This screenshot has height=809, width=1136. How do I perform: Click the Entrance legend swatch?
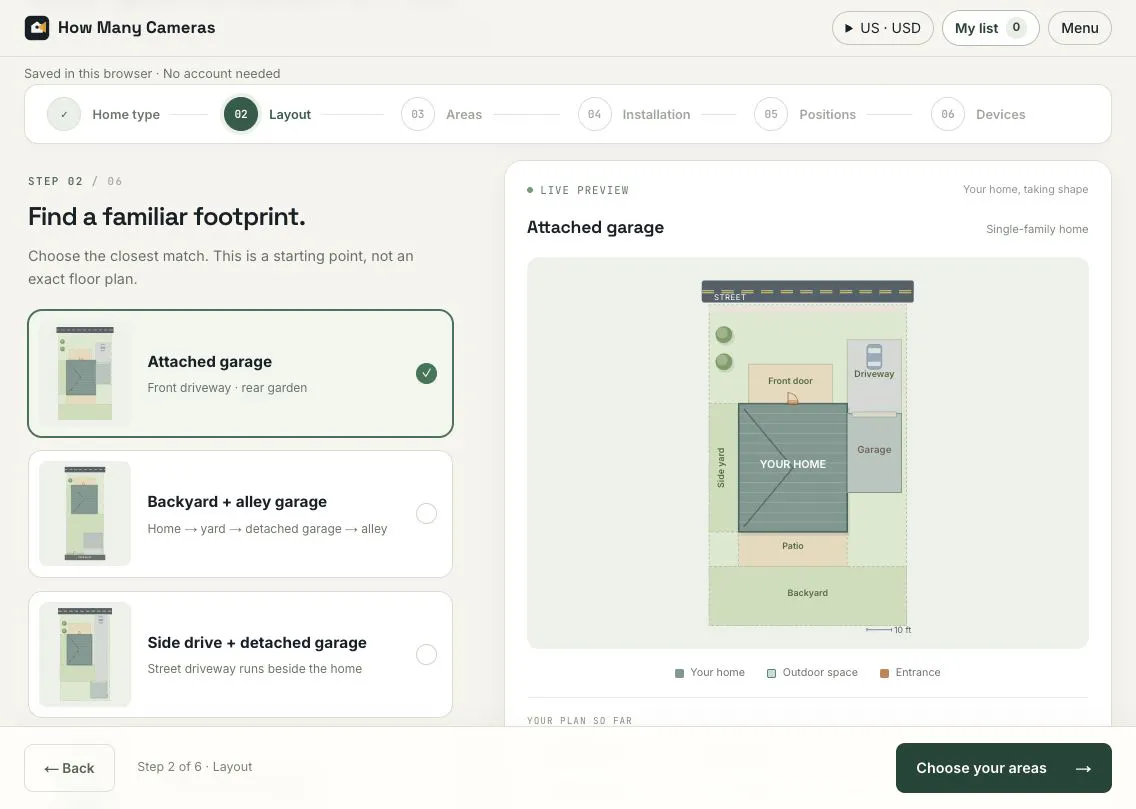coord(884,674)
